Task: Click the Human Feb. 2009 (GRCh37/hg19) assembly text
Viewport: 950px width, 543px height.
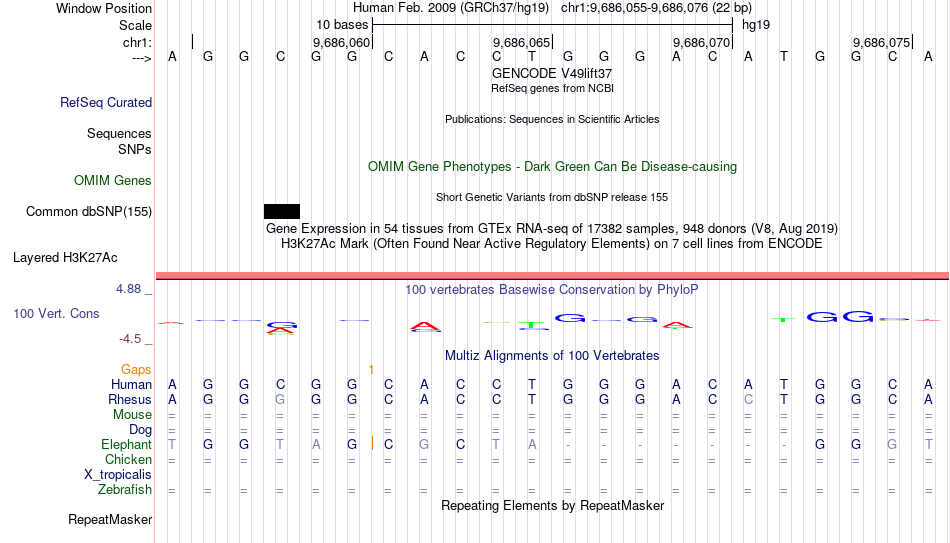Action: point(451,8)
